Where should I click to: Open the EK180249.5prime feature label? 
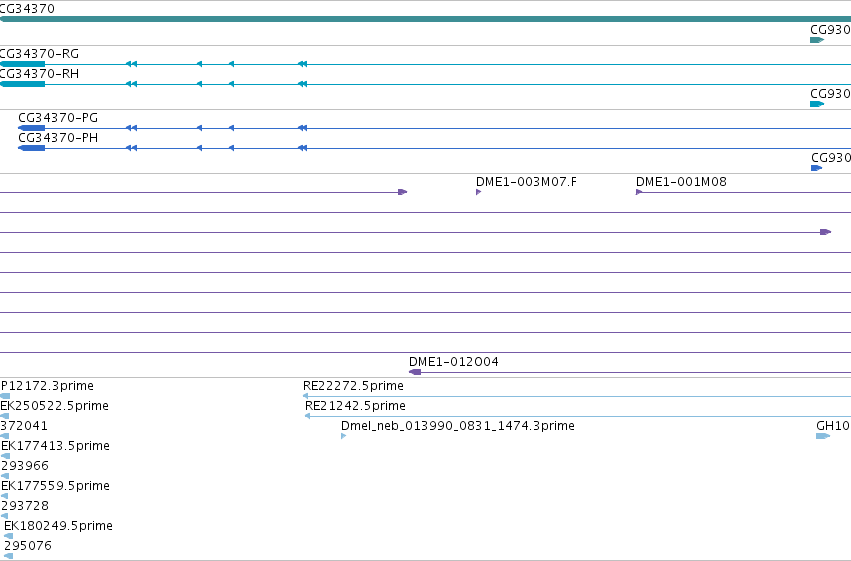[58, 526]
